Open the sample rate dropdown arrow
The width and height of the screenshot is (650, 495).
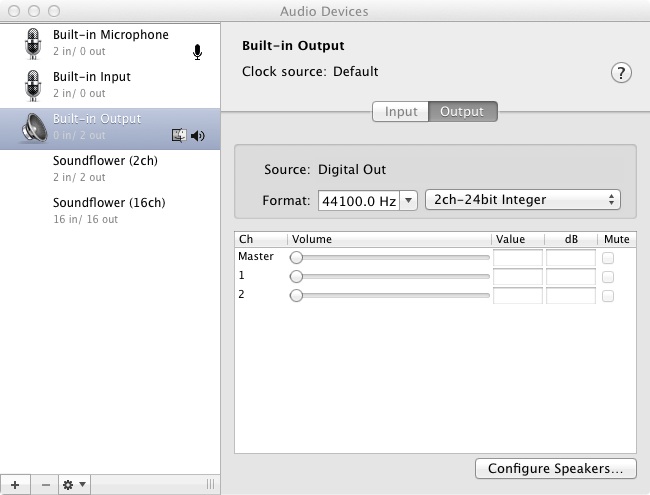click(408, 201)
